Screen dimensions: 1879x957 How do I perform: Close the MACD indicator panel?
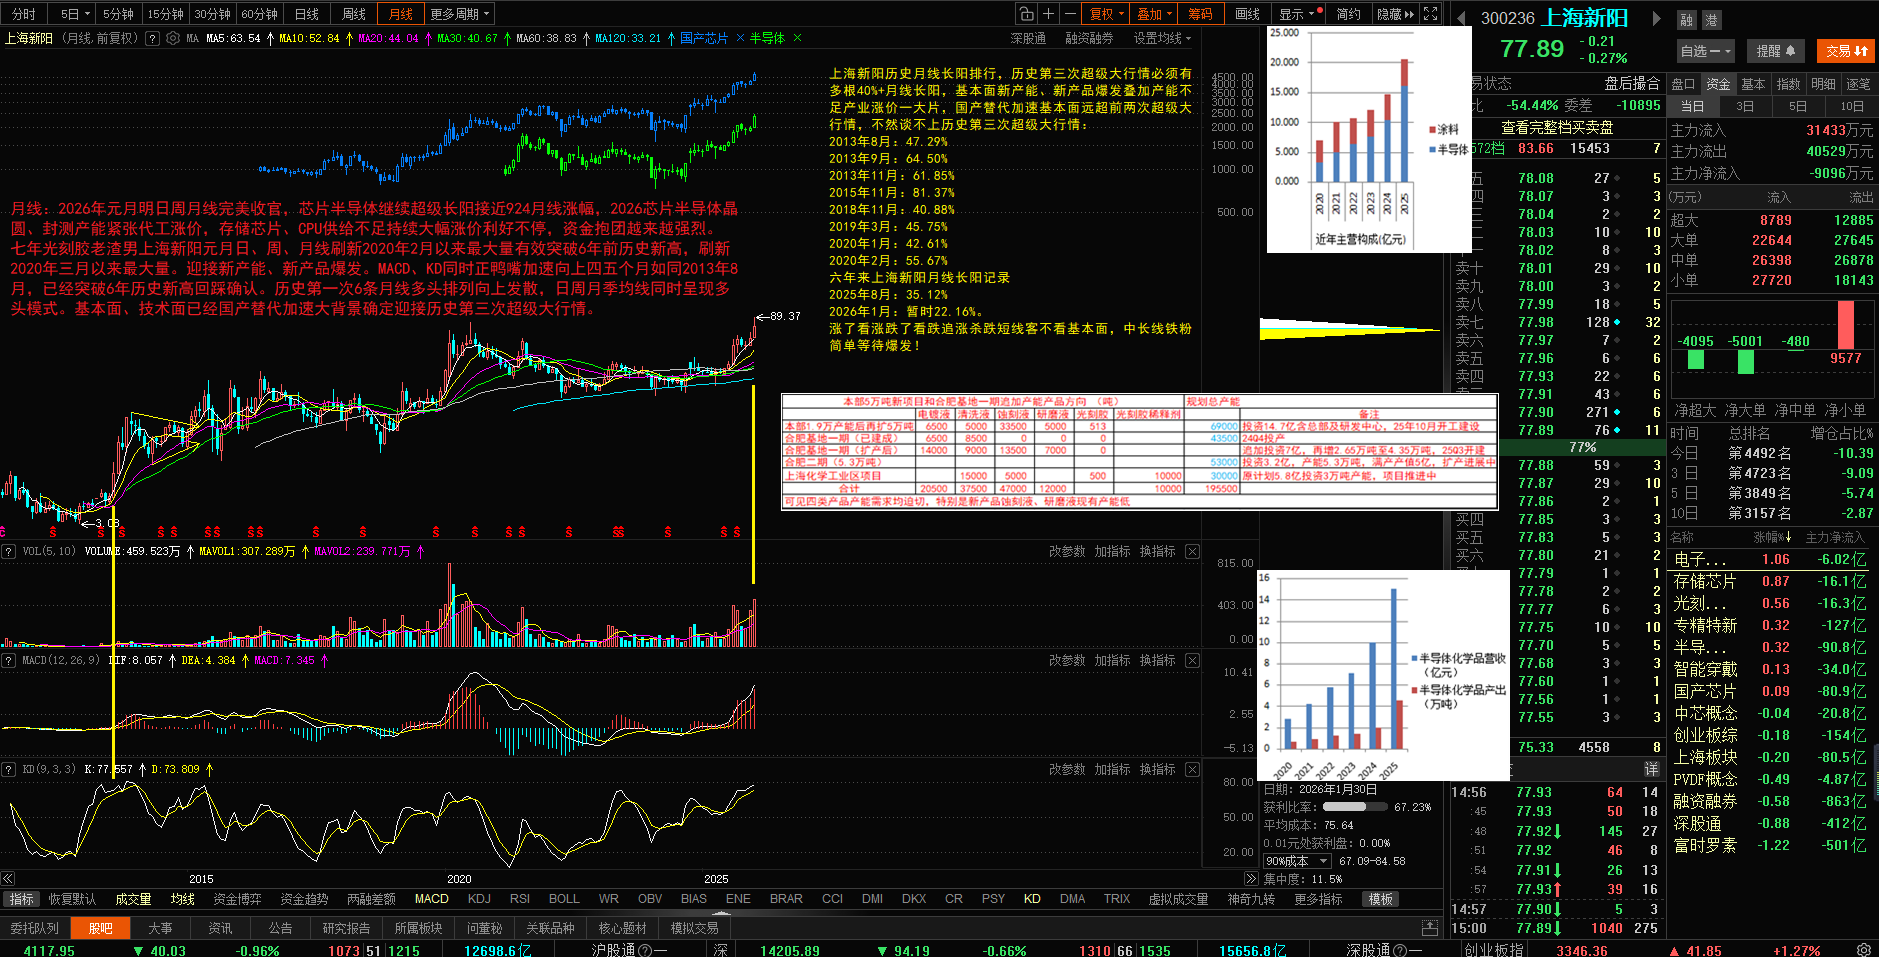pos(1192,660)
